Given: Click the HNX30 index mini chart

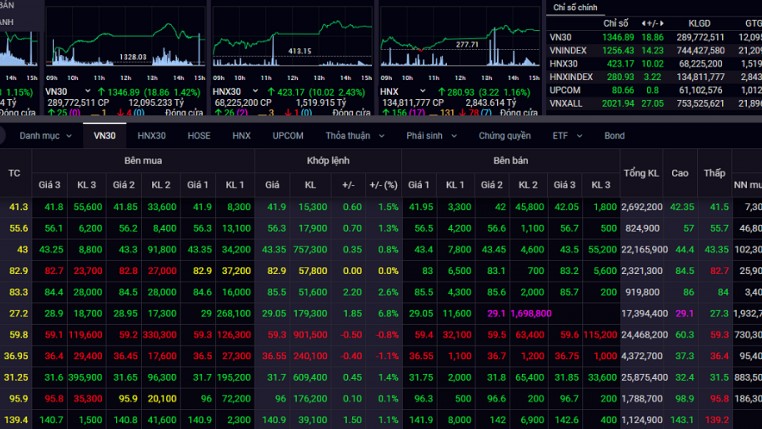Looking at the screenshot, I should coord(290,45).
